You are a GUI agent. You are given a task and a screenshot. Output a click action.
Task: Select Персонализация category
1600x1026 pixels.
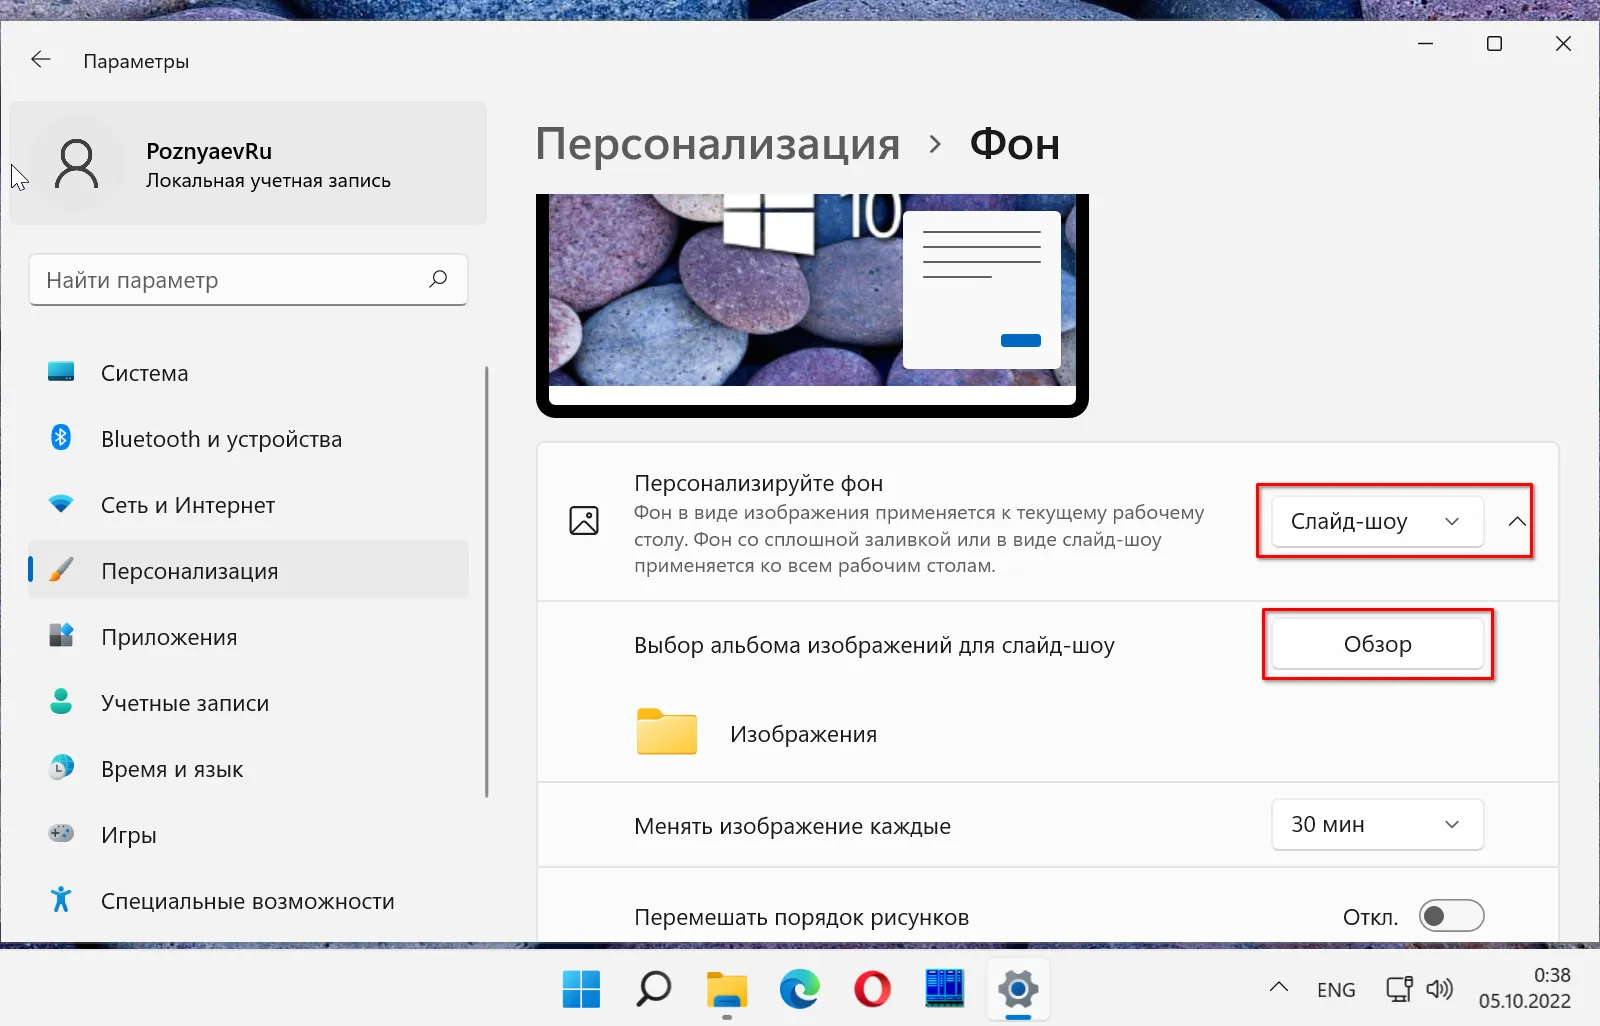248,570
